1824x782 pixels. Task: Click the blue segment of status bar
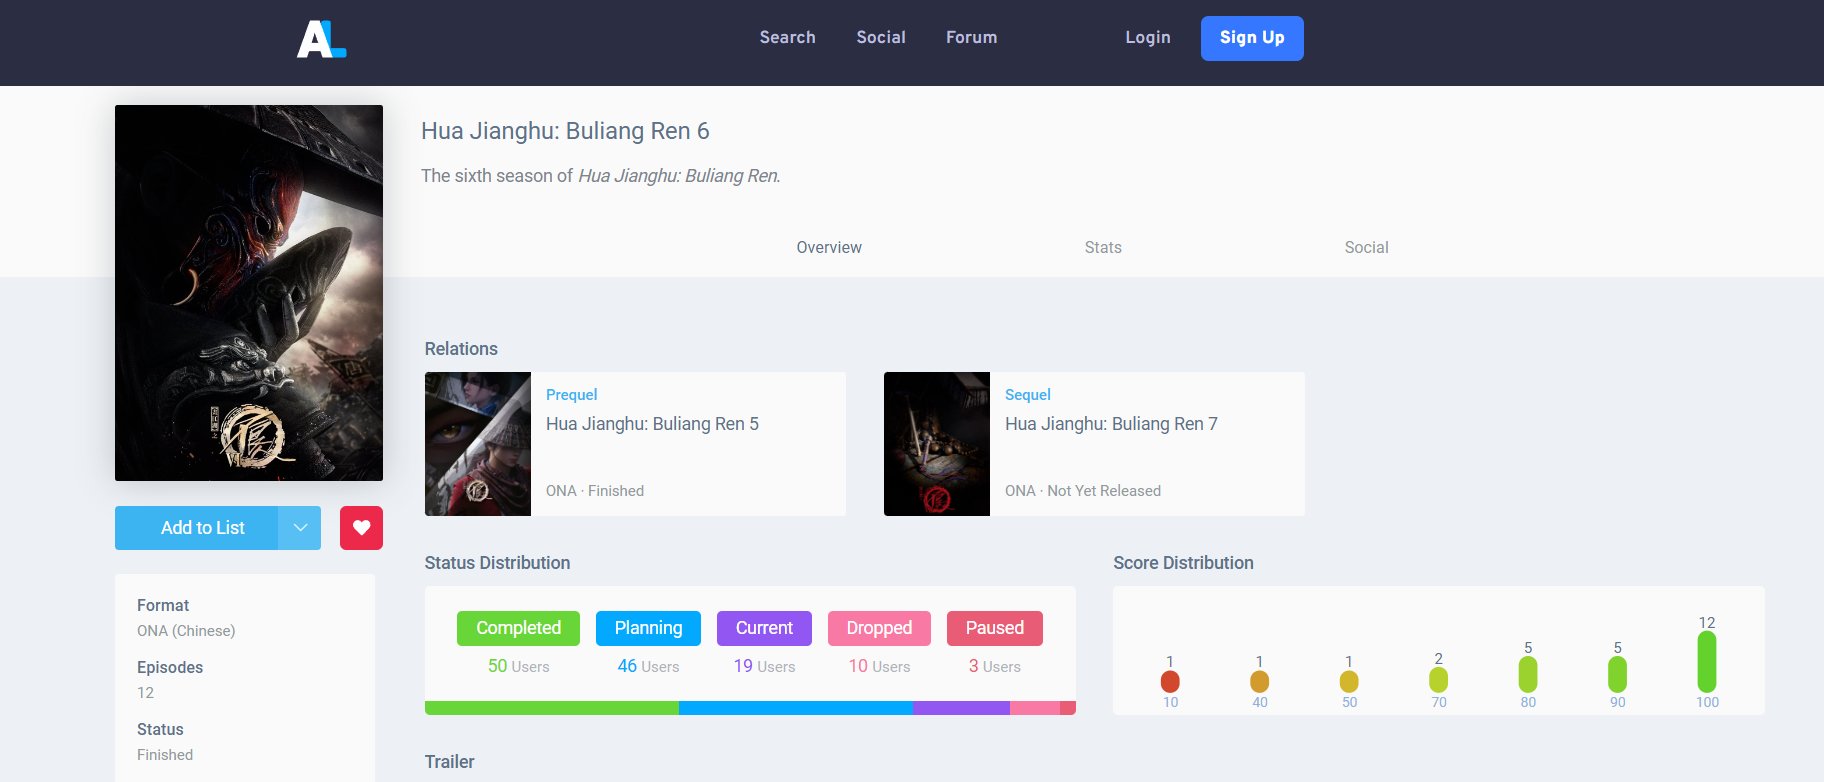tap(796, 708)
